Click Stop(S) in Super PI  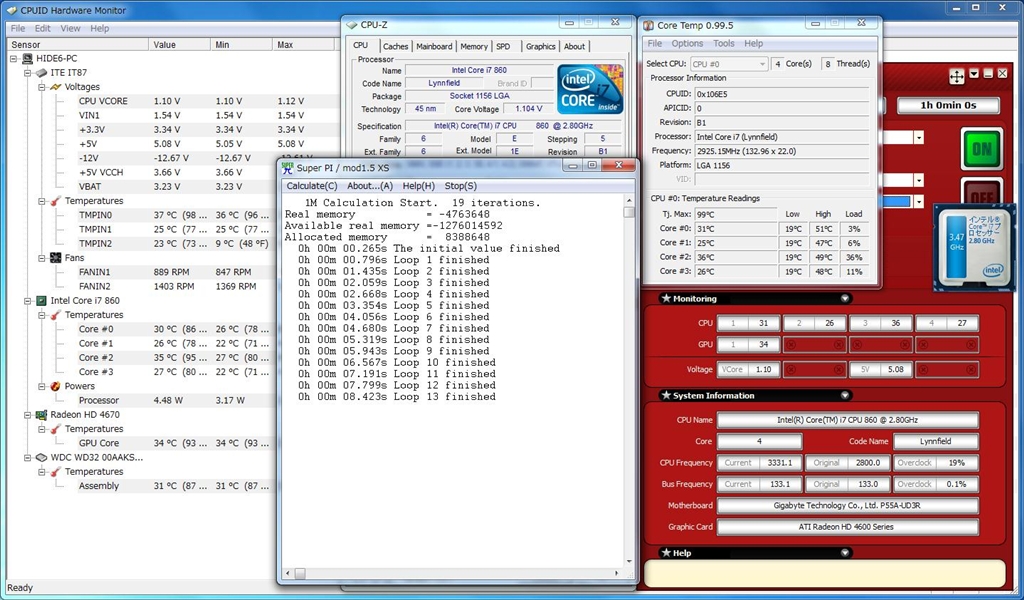tap(460, 186)
